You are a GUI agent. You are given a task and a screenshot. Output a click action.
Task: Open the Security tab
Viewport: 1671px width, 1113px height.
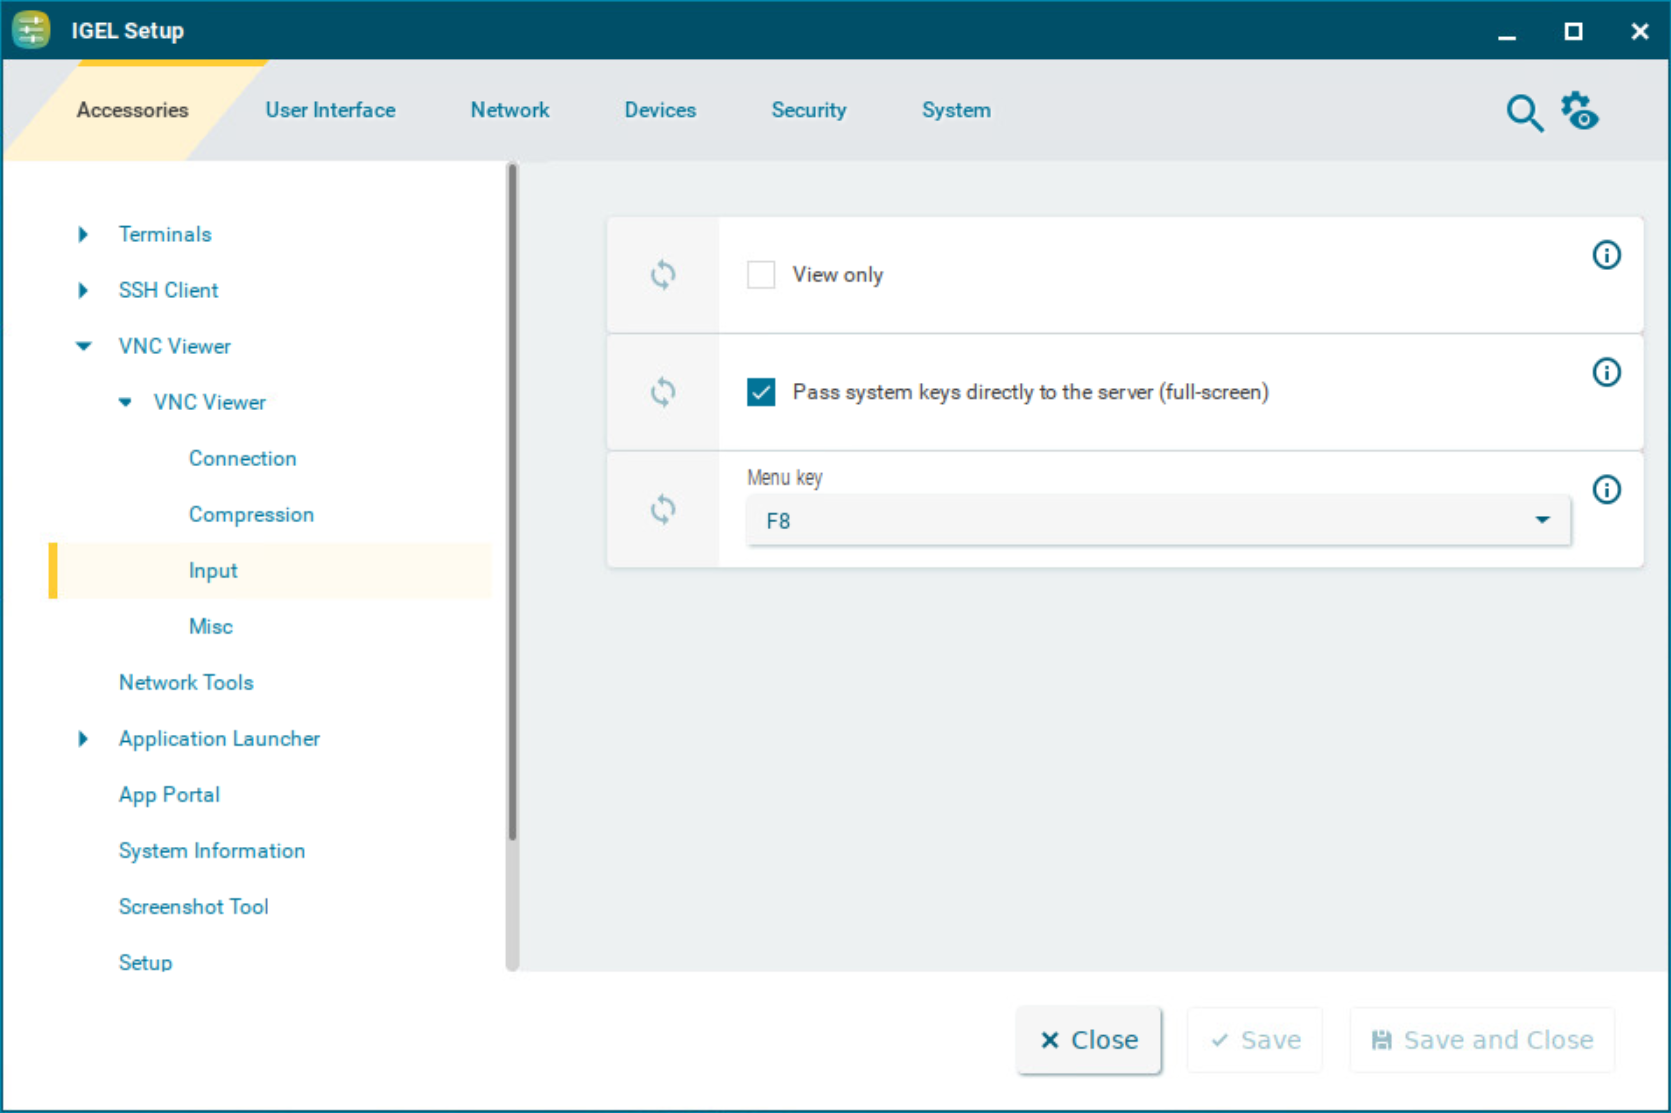click(808, 110)
